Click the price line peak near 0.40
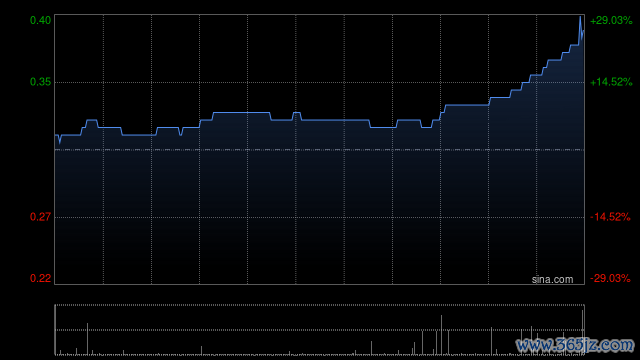This screenshot has width=640, height=360. (x=580, y=18)
